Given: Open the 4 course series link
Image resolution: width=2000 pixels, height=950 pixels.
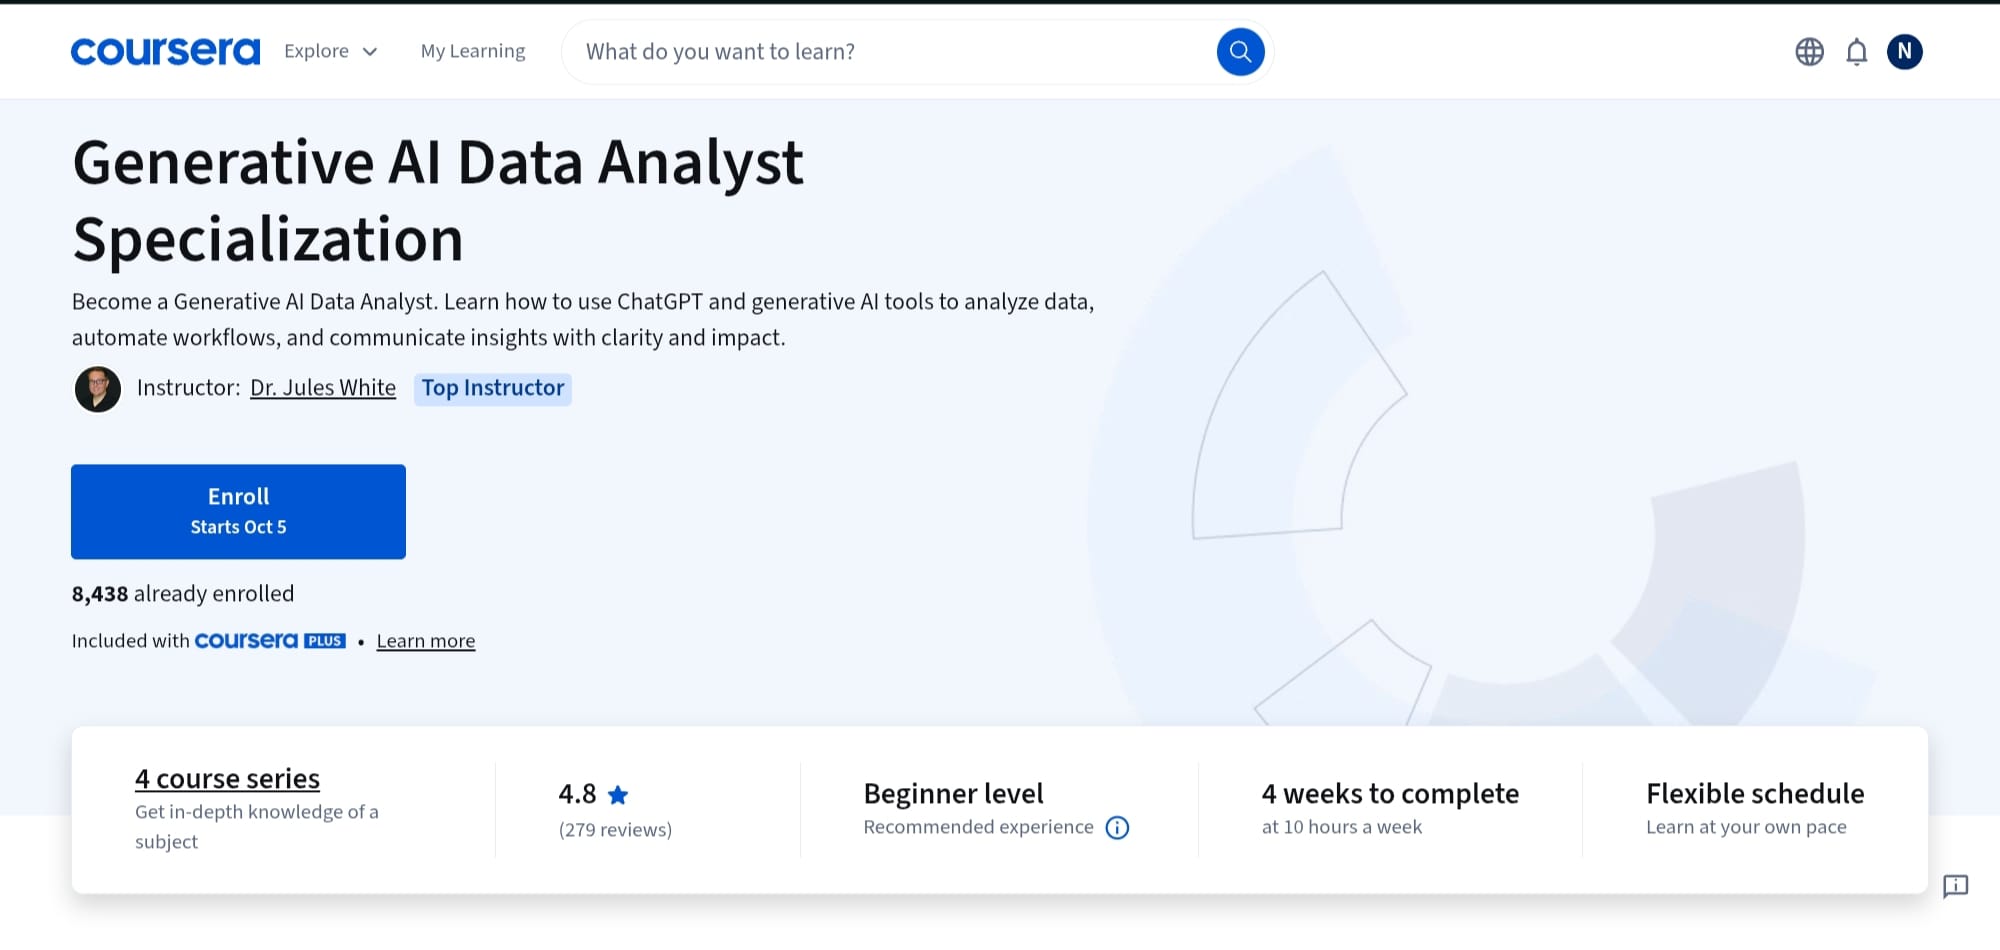Looking at the screenshot, I should [226, 778].
